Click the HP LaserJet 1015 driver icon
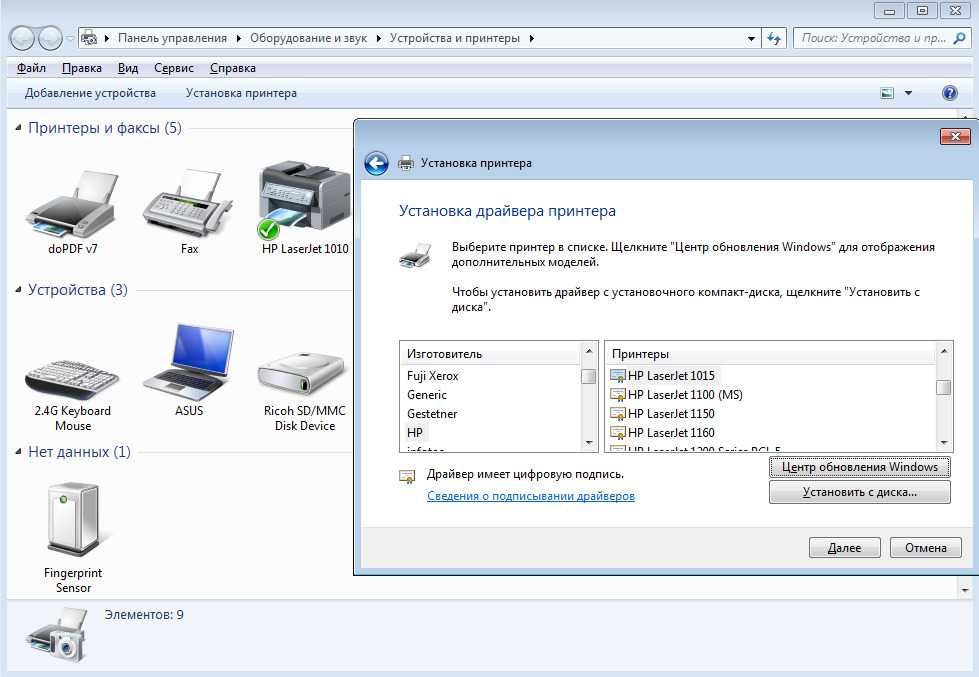The image size is (979, 677). (x=617, y=376)
